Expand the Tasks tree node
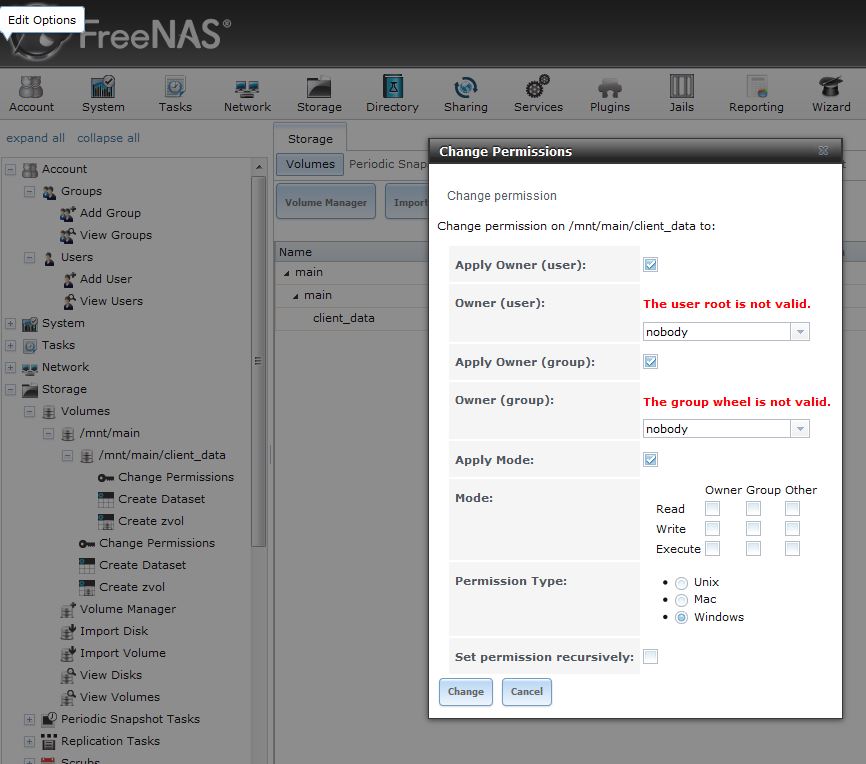866x764 pixels. coord(10,346)
